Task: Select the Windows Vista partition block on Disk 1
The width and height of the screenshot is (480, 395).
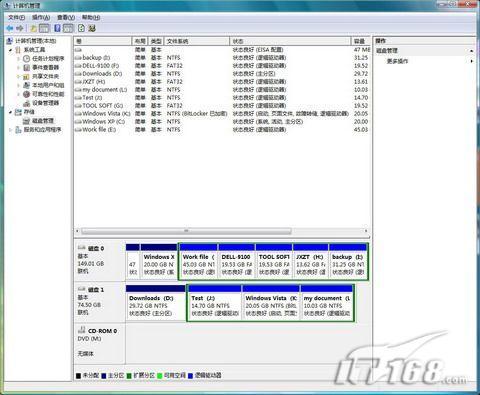Action: pos(271,302)
